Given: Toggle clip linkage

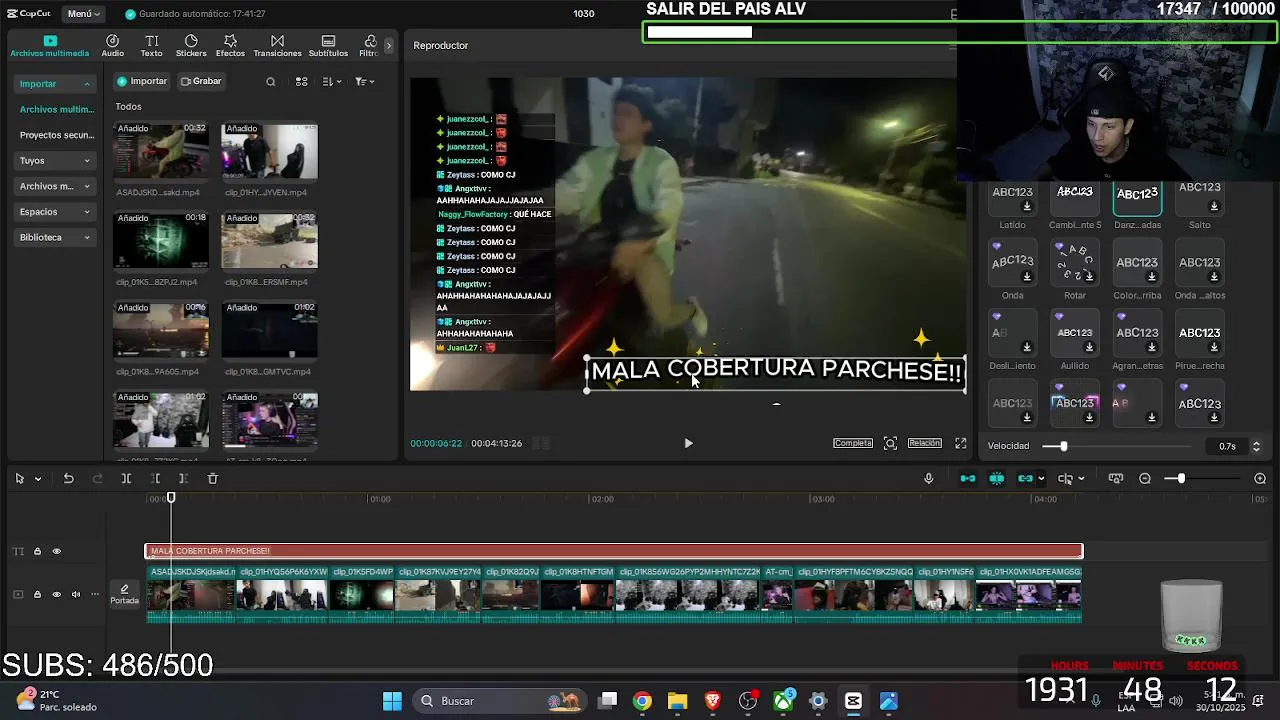Looking at the screenshot, I should coord(1025,479).
